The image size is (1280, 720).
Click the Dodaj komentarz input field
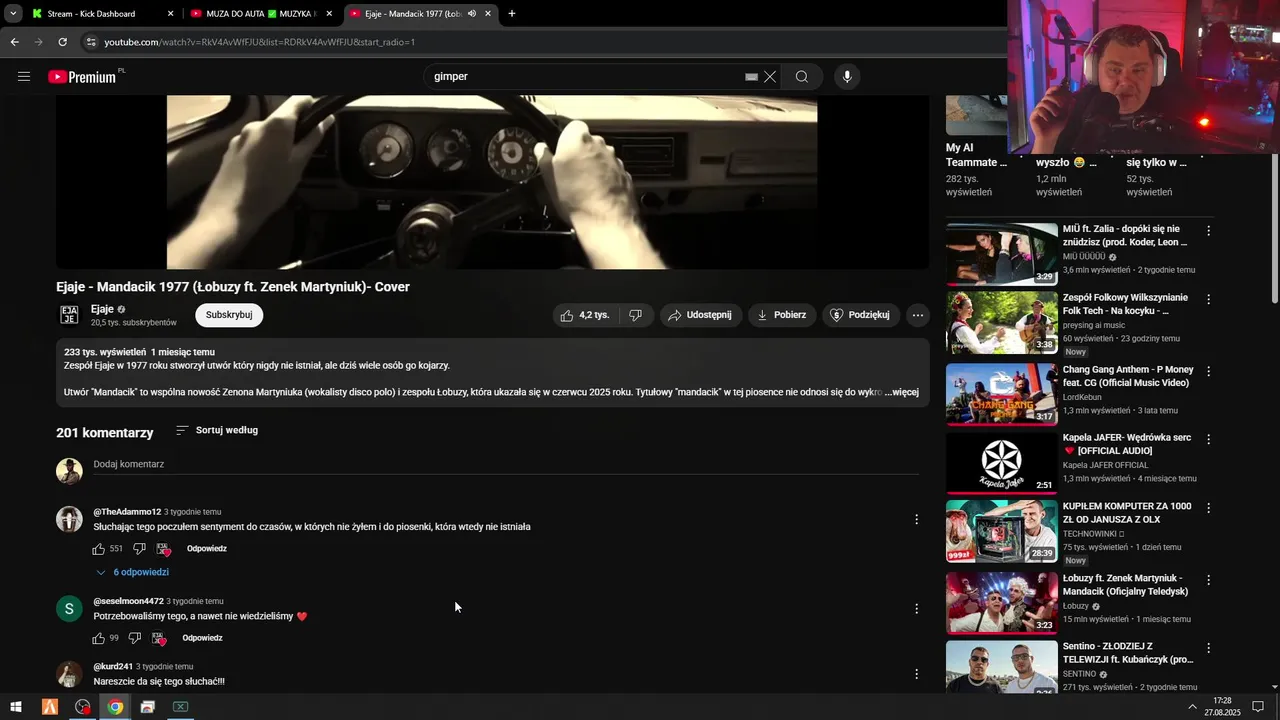(505, 465)
